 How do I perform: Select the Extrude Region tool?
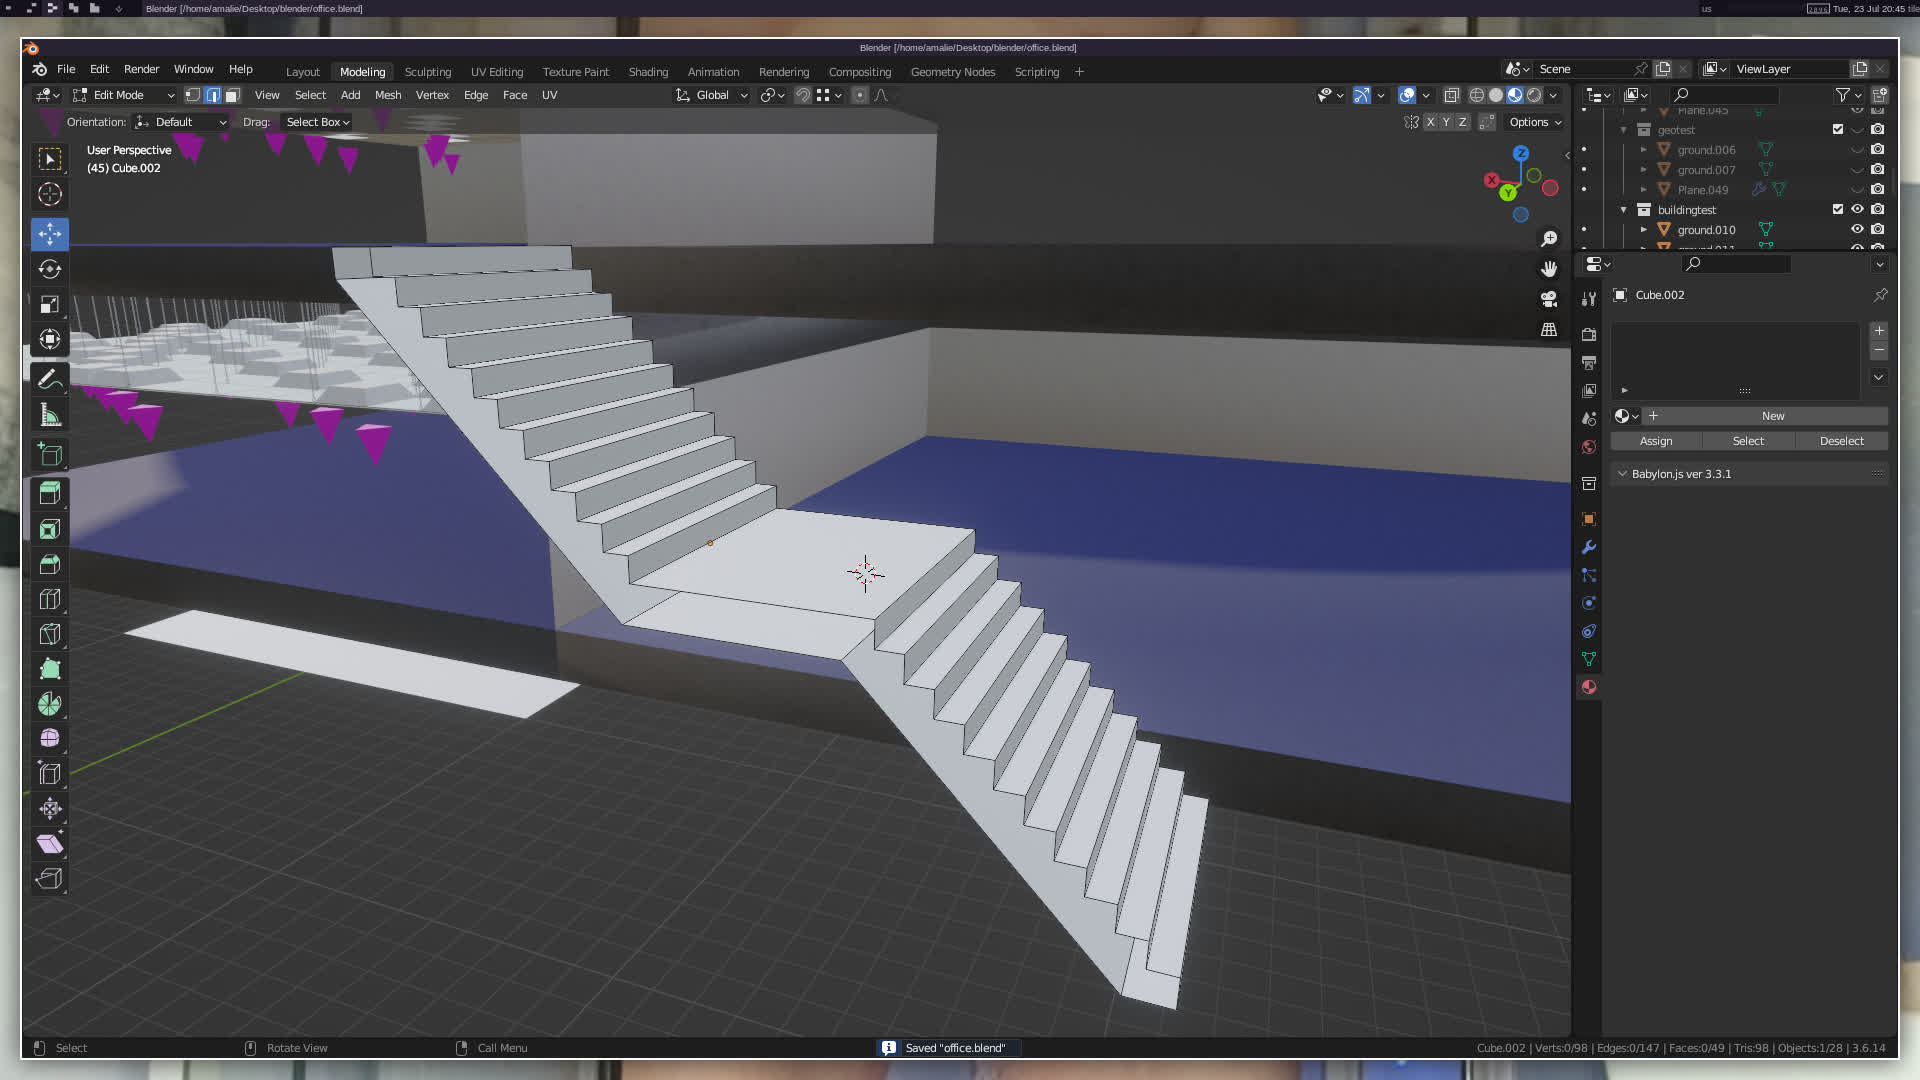tap(49, 493)
